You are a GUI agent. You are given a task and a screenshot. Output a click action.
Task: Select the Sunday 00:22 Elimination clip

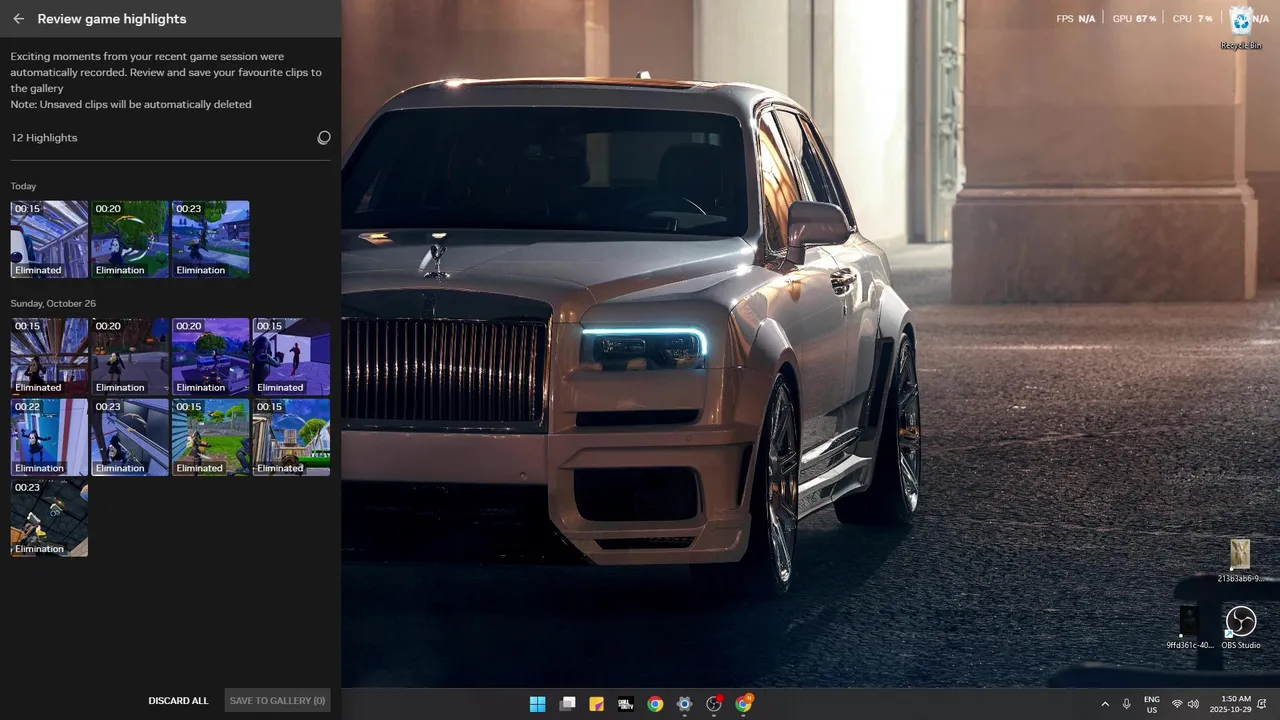click(x=49, y=437)
